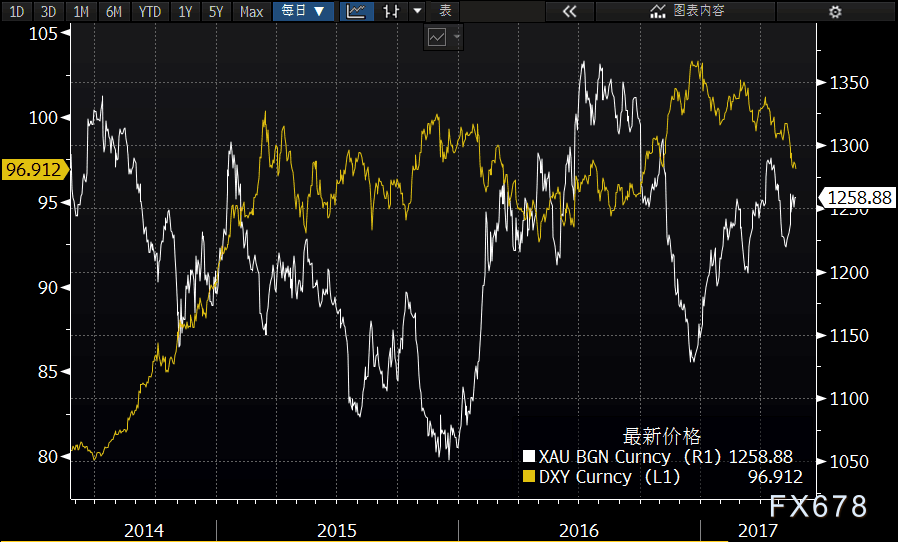The width and height of the screenshot is (898, 542).
Task: Click the small chart annotation icon
Action: [437, 38]
